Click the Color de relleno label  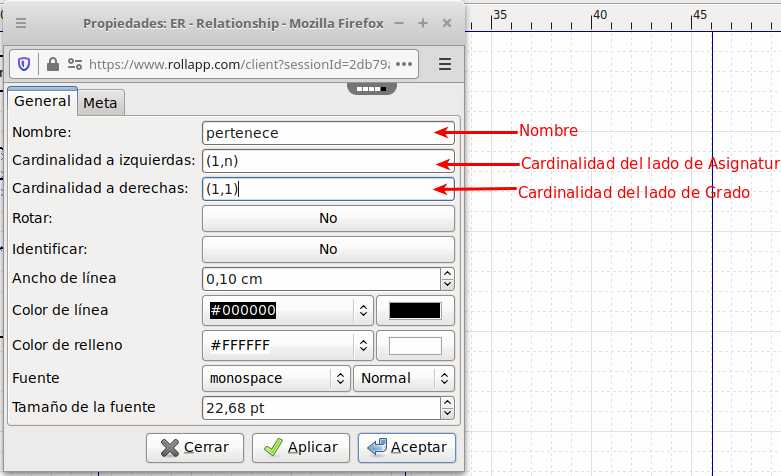(x=67, y=345)
